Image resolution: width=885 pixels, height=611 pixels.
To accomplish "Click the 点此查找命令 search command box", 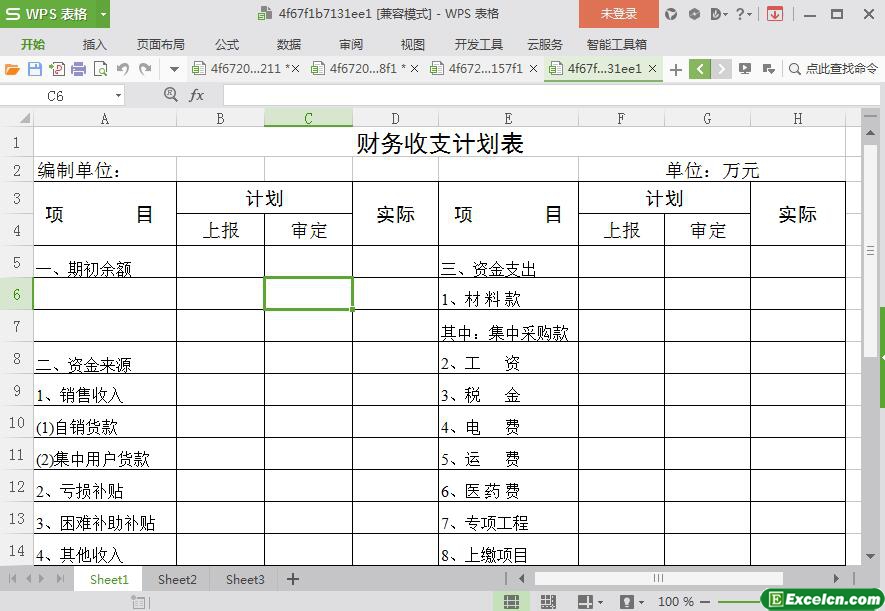I will [834, 69].
